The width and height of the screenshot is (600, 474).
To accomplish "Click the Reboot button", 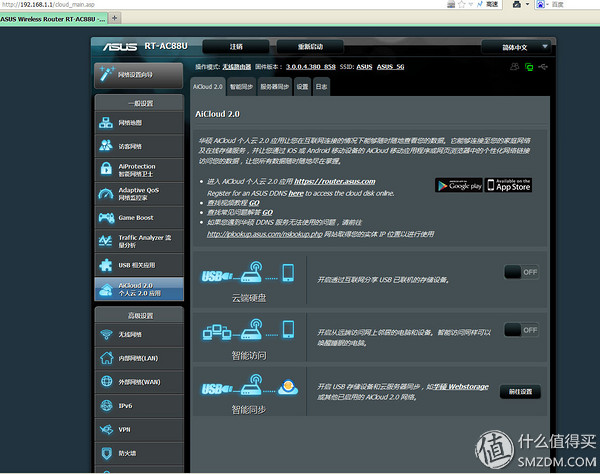I will (x=310, y=47).
